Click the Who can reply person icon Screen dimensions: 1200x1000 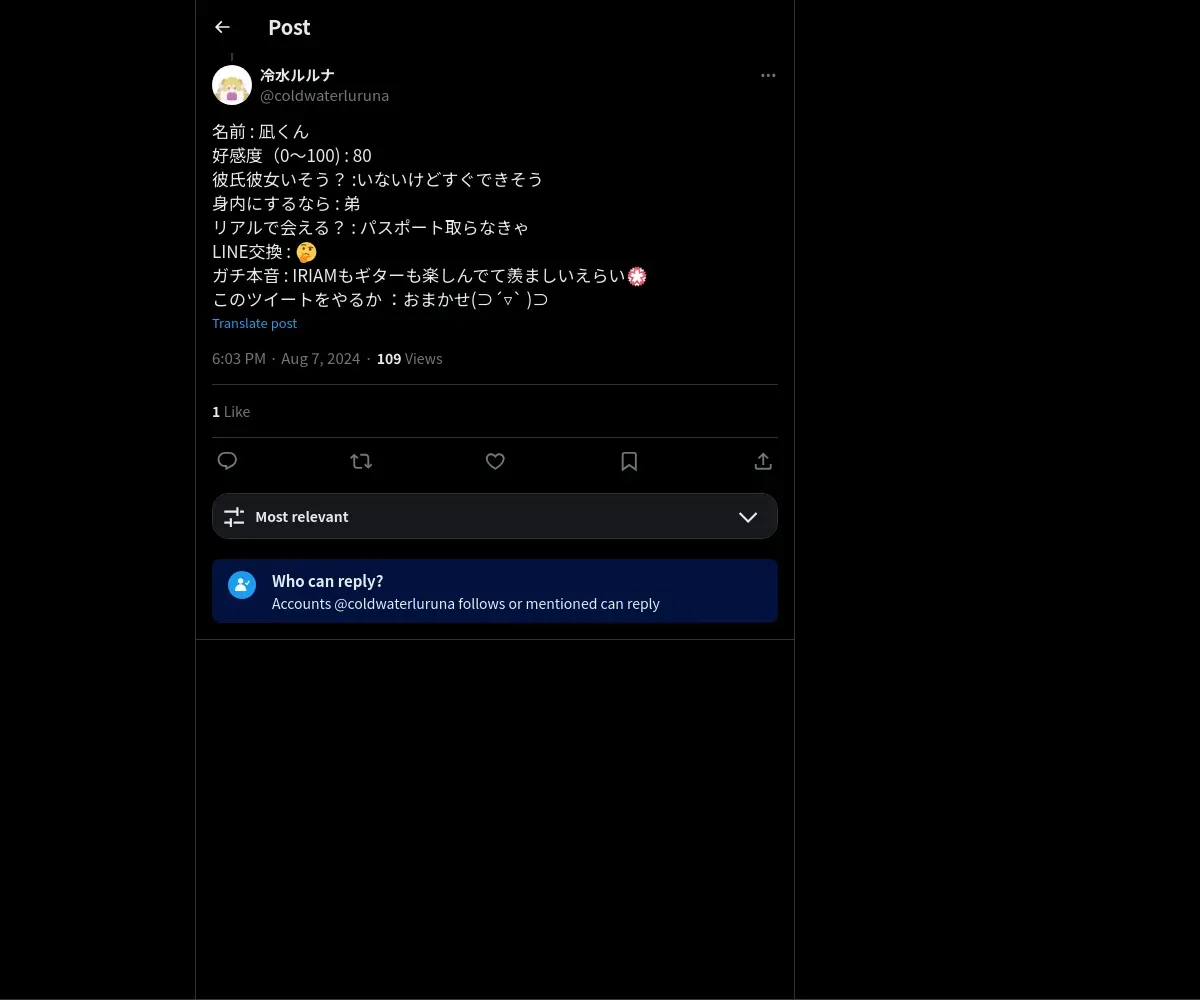pyautogui.click(x=242, y=585)
